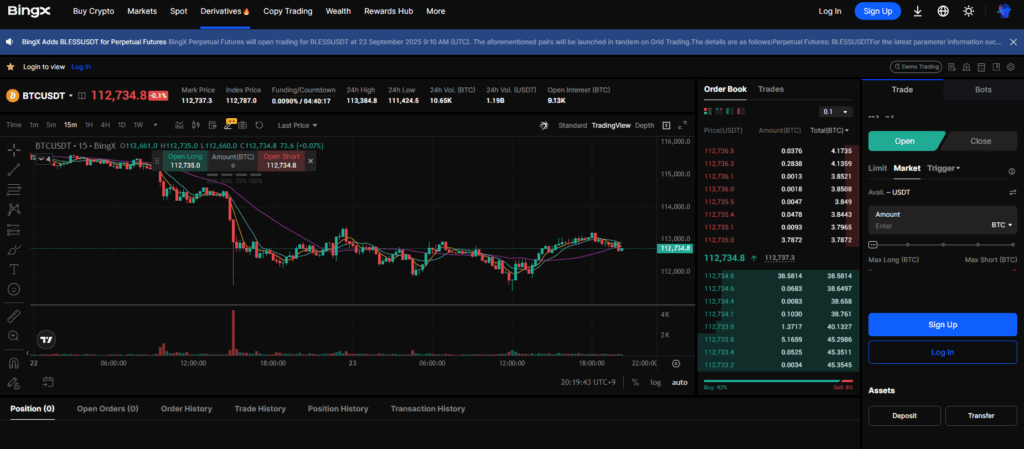Click the Deposit button
The height and width of the screenshot is (449, 1024).
[x=904, y=416]
